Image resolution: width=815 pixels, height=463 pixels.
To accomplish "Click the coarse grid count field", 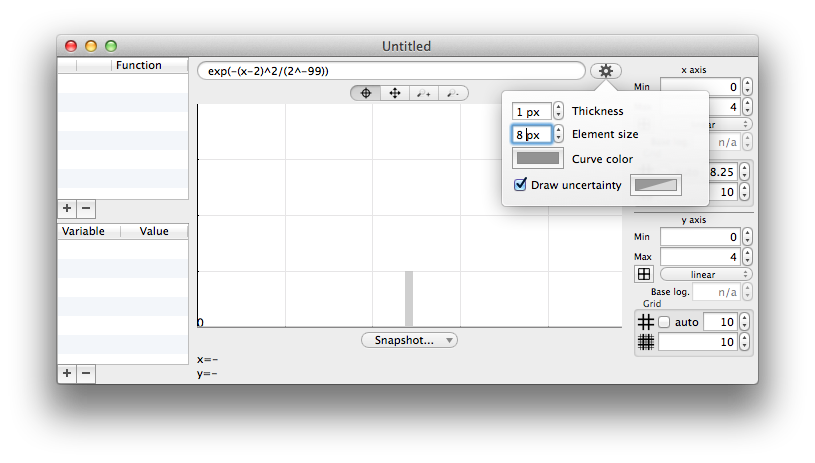I will pos(720,322).
